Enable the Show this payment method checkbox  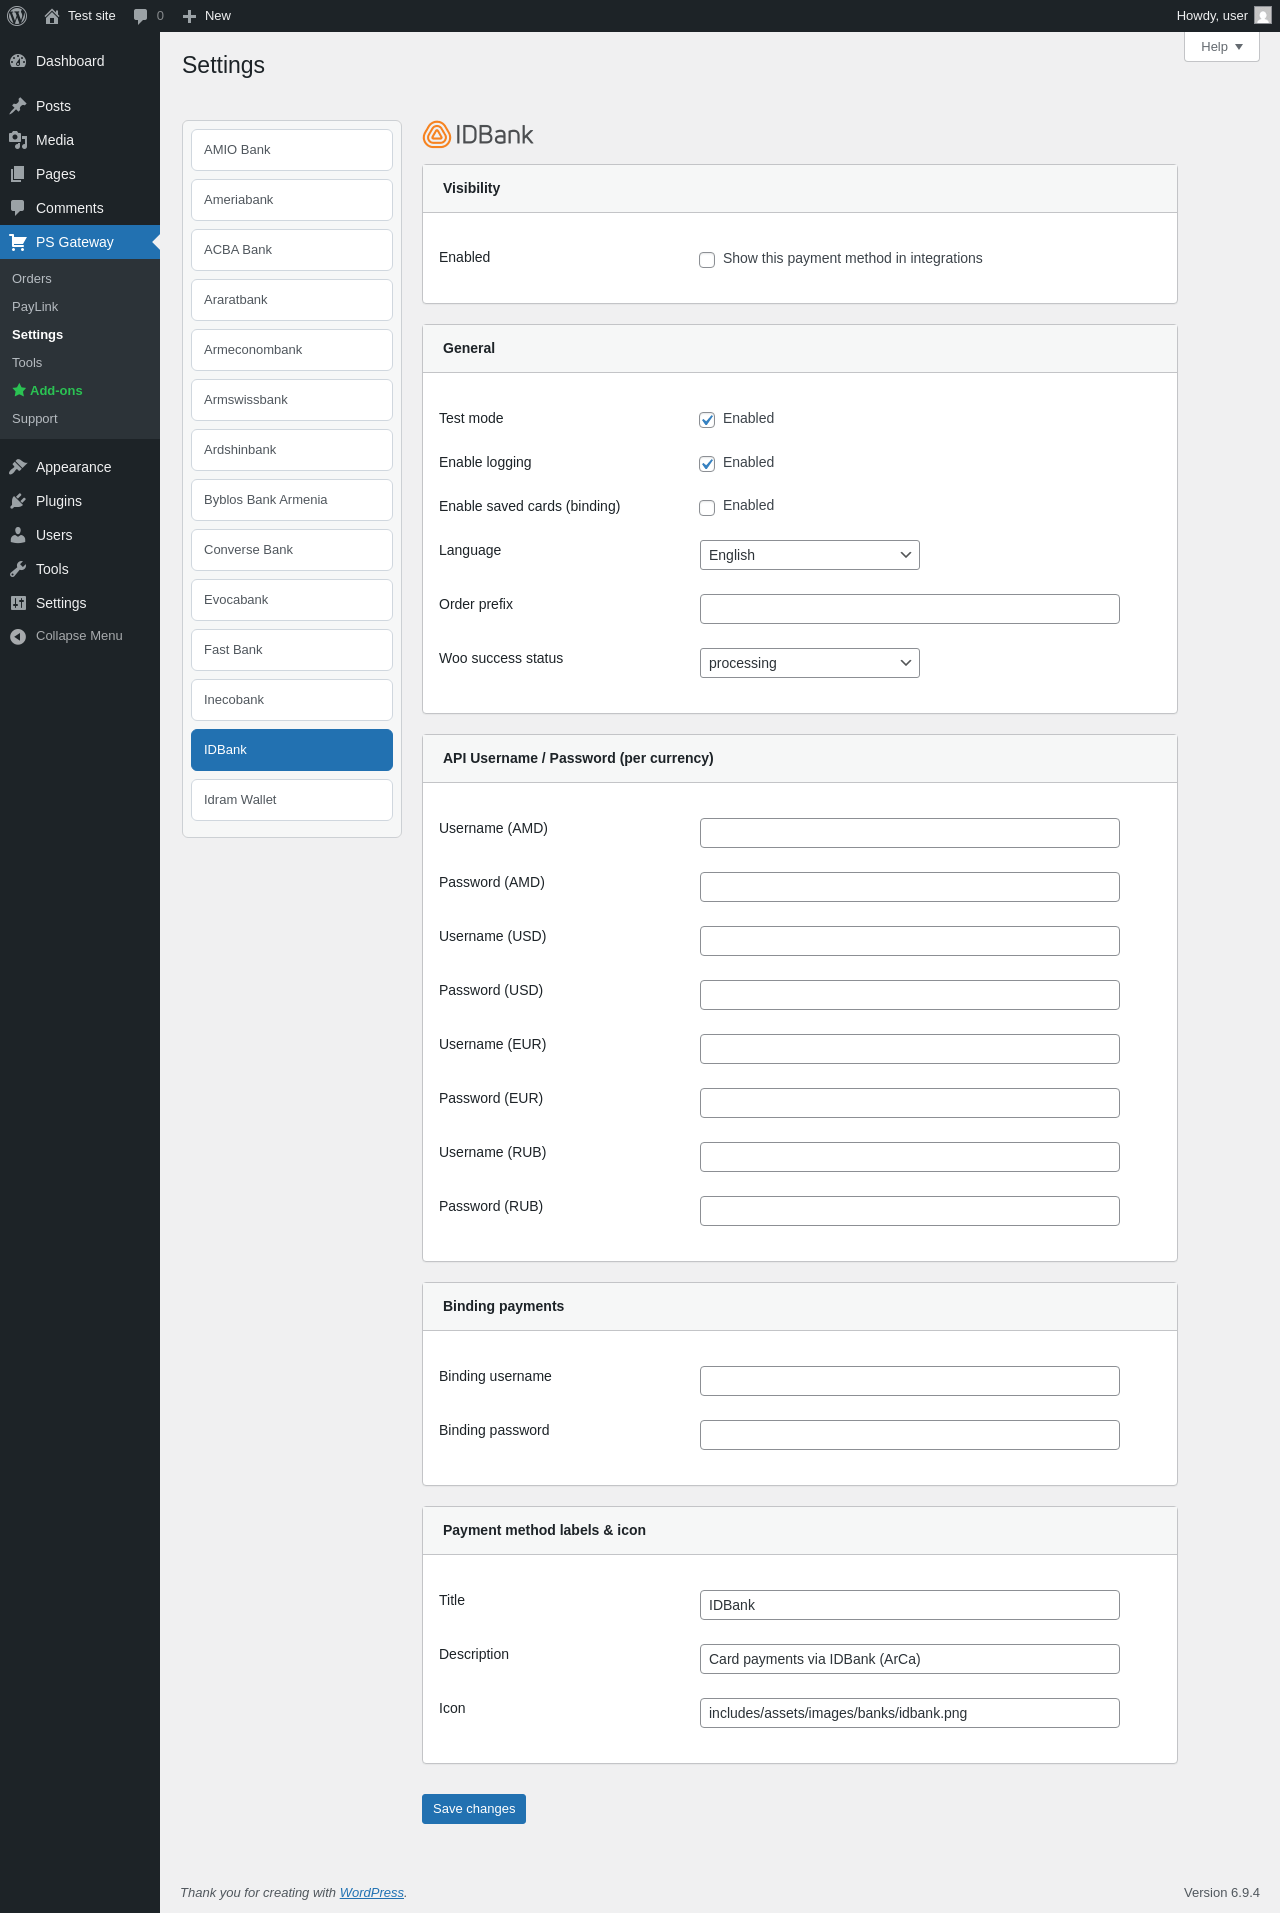point(707,260)
